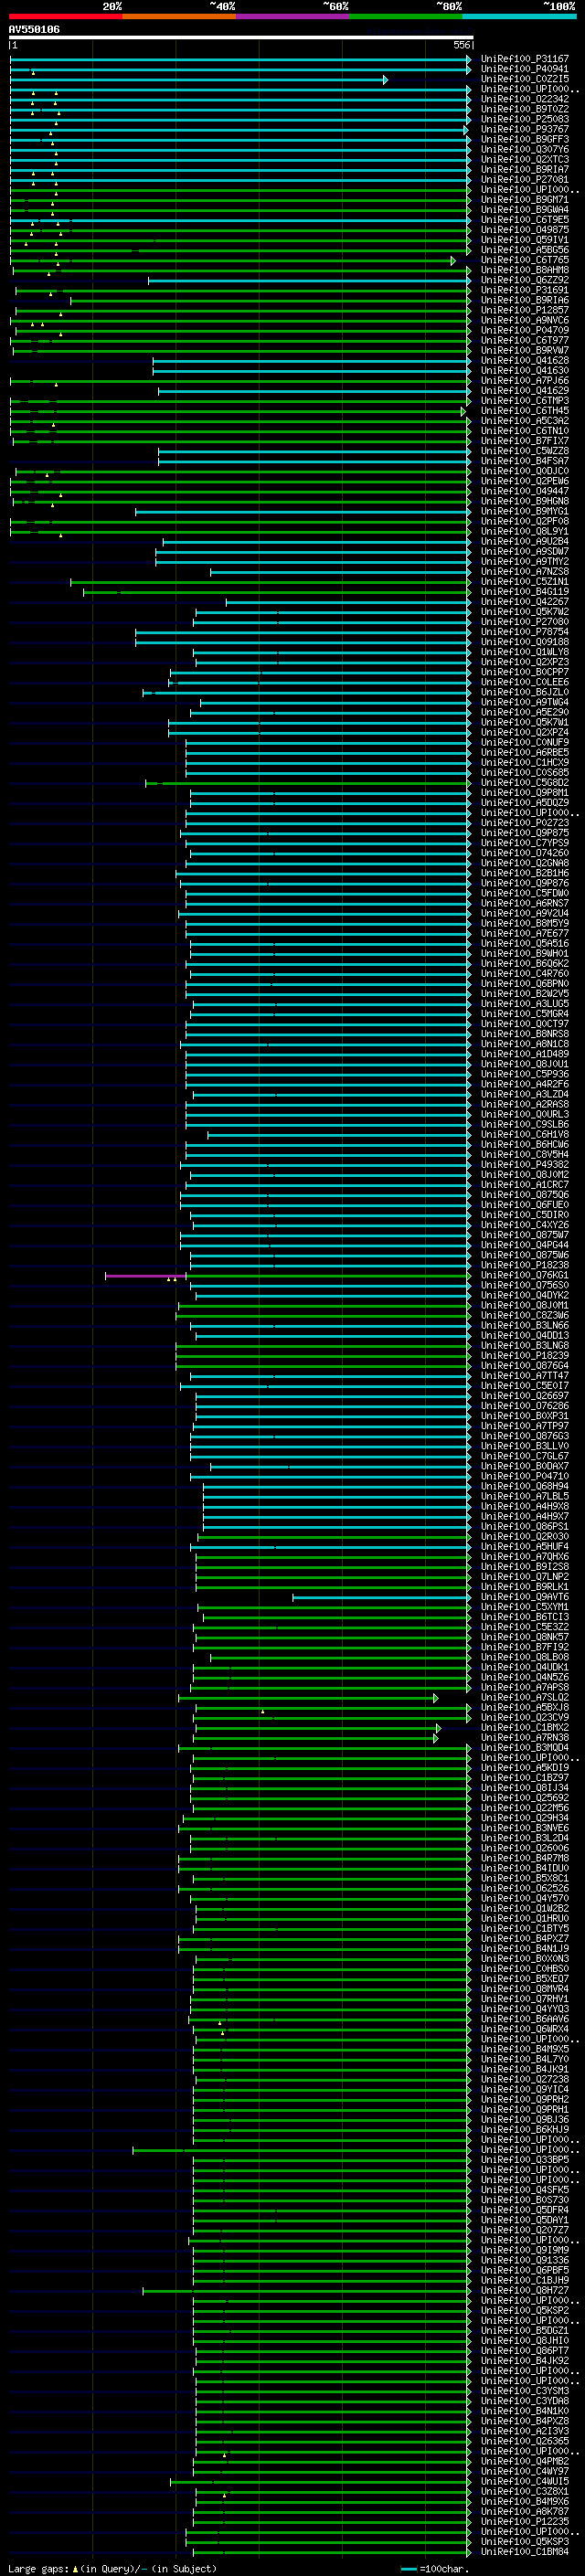Select hit label UniRef100_C6TH45

pos(525,411)
